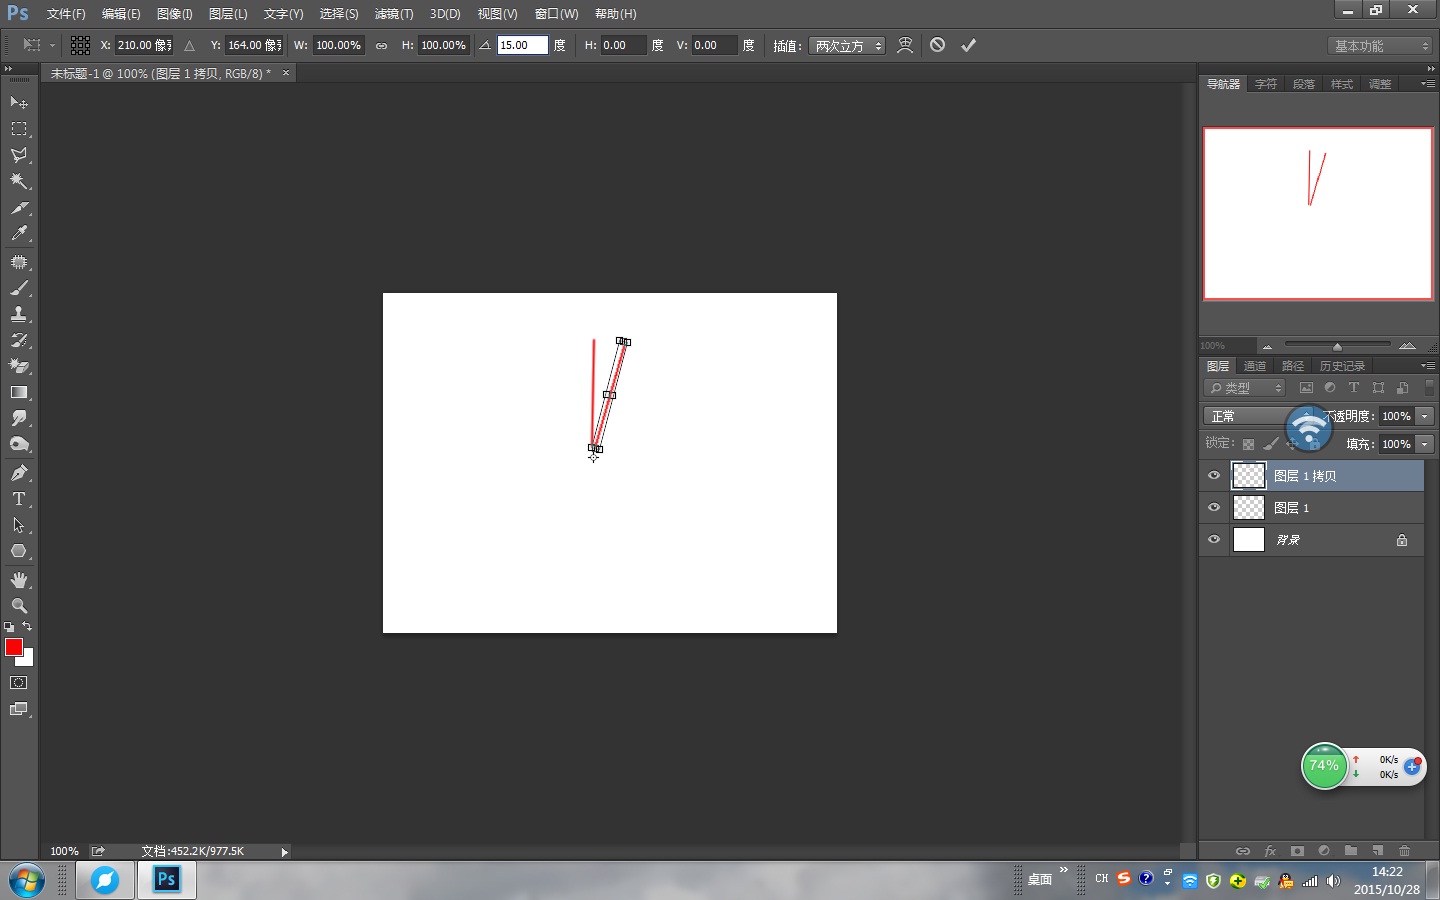The image size is (1440, 900).
Task: Select the Pen tool
Action: (19, 473)
